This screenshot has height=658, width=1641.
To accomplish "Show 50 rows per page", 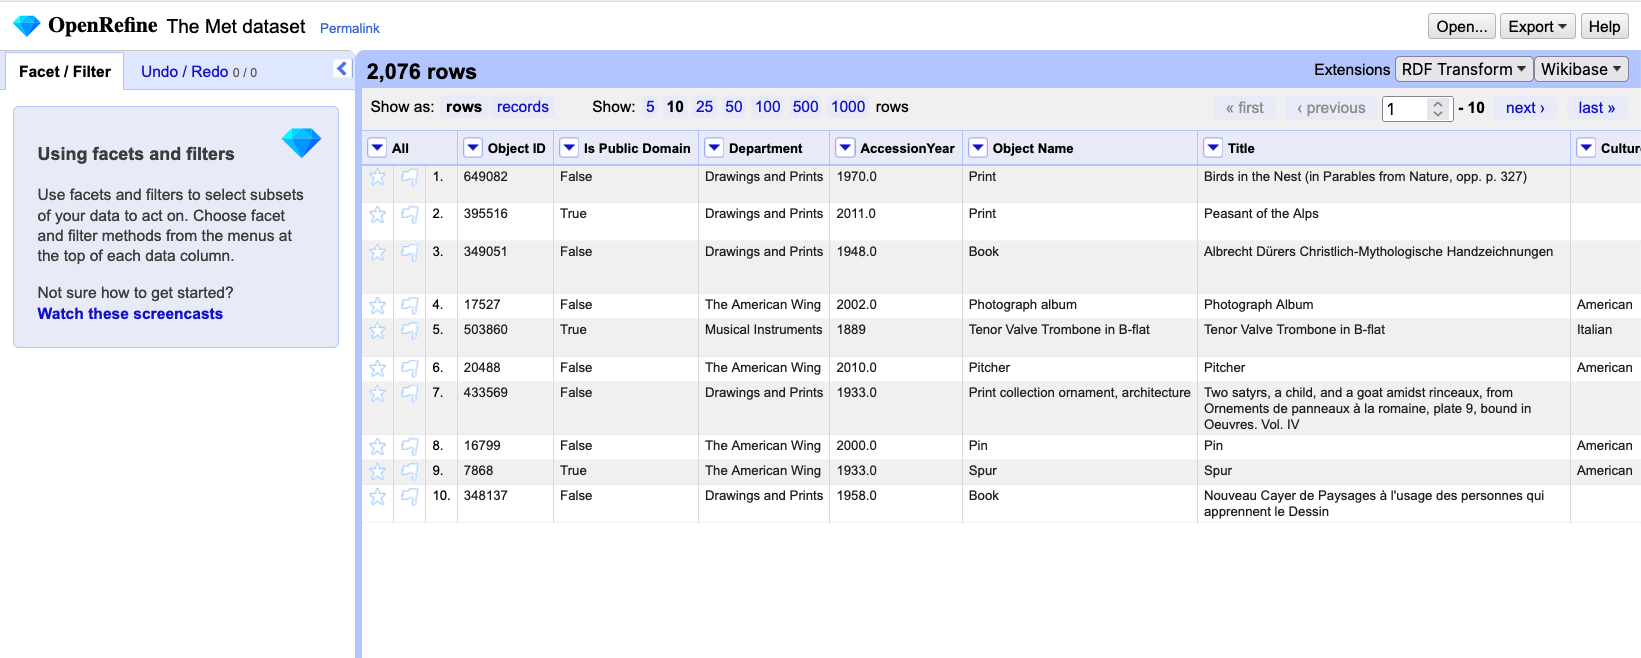I will 734,107.
